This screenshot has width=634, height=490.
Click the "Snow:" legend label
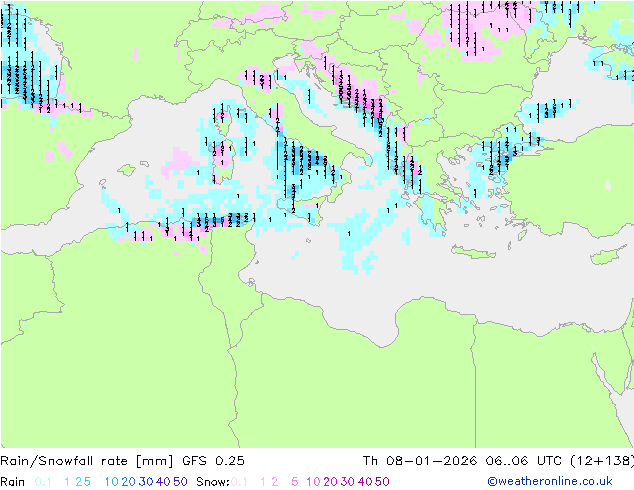click(x=213, y=482)
